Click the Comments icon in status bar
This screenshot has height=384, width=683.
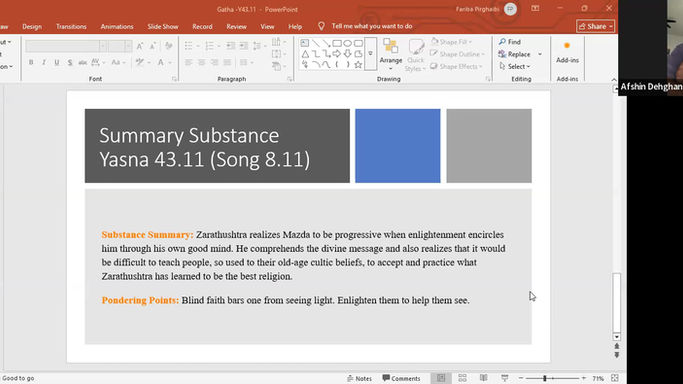pyautogui.click(x=386, y=378)
